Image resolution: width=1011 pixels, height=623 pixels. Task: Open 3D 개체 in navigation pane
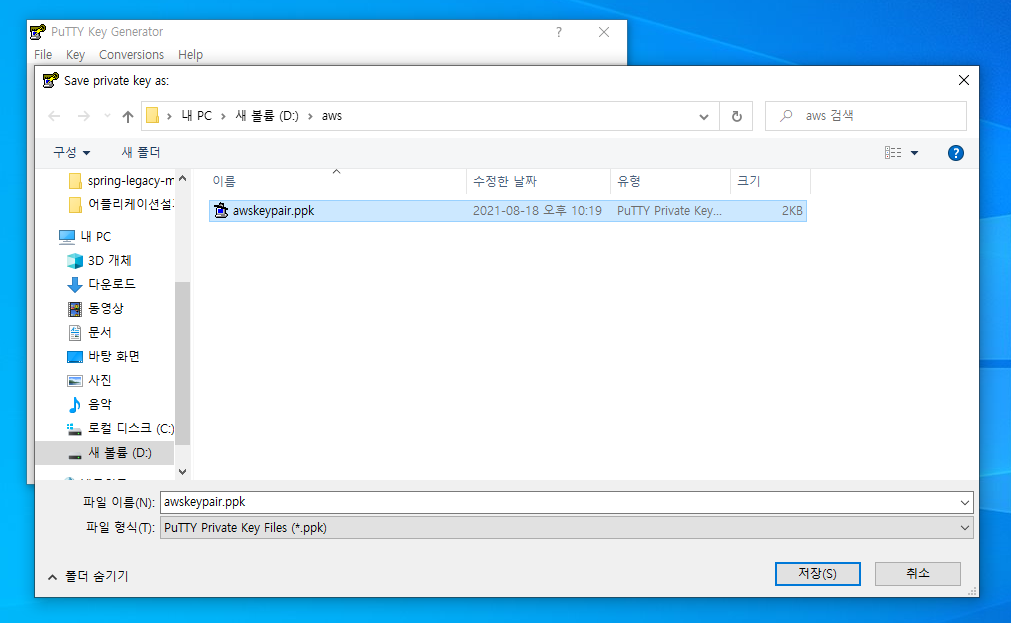(99, 261)
